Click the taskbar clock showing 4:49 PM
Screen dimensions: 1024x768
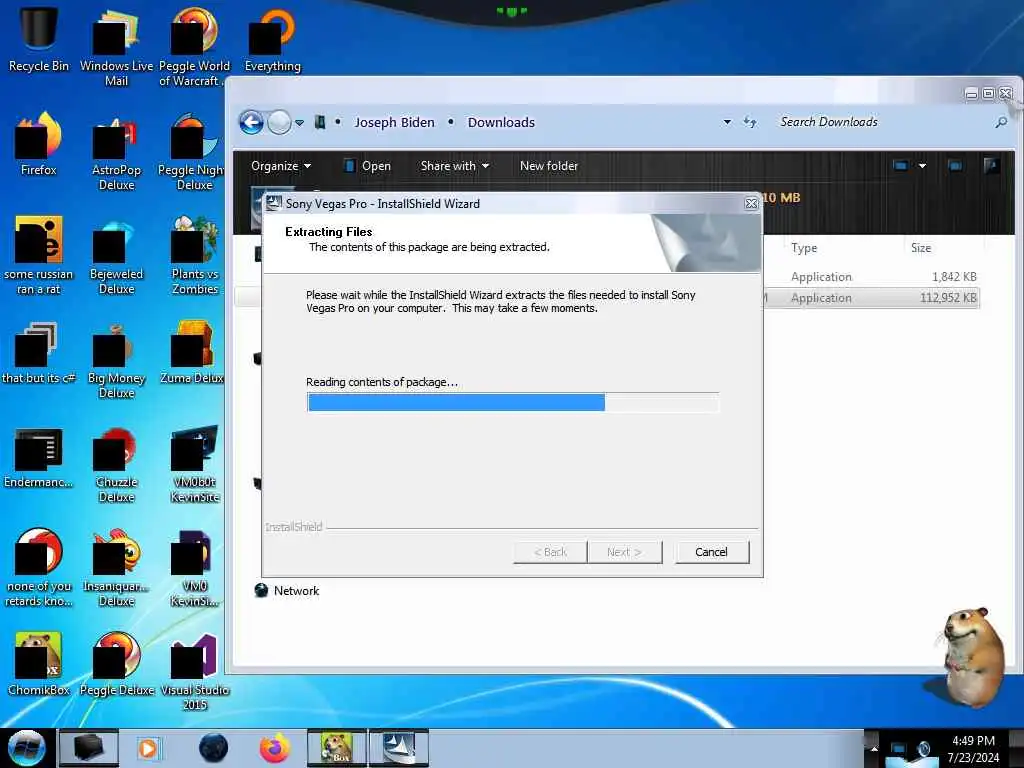point(973,748)
